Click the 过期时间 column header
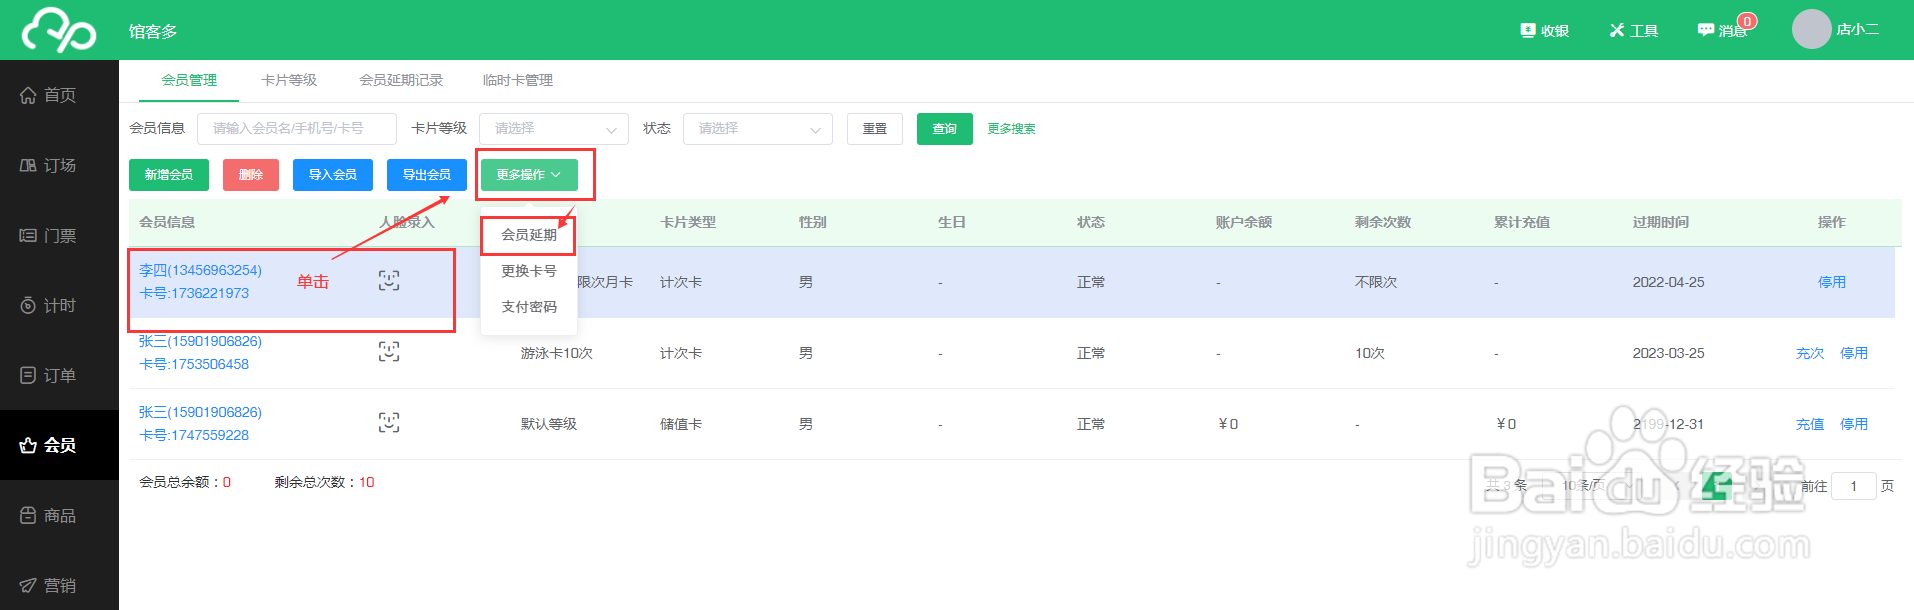The image size is (1914, 610). tap(1661, 223)
